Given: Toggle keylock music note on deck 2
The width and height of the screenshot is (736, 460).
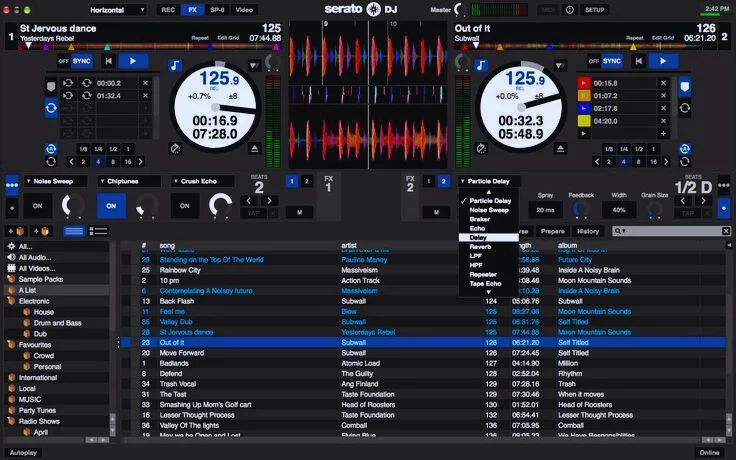Looking at the screenshot, I should 481,66.
